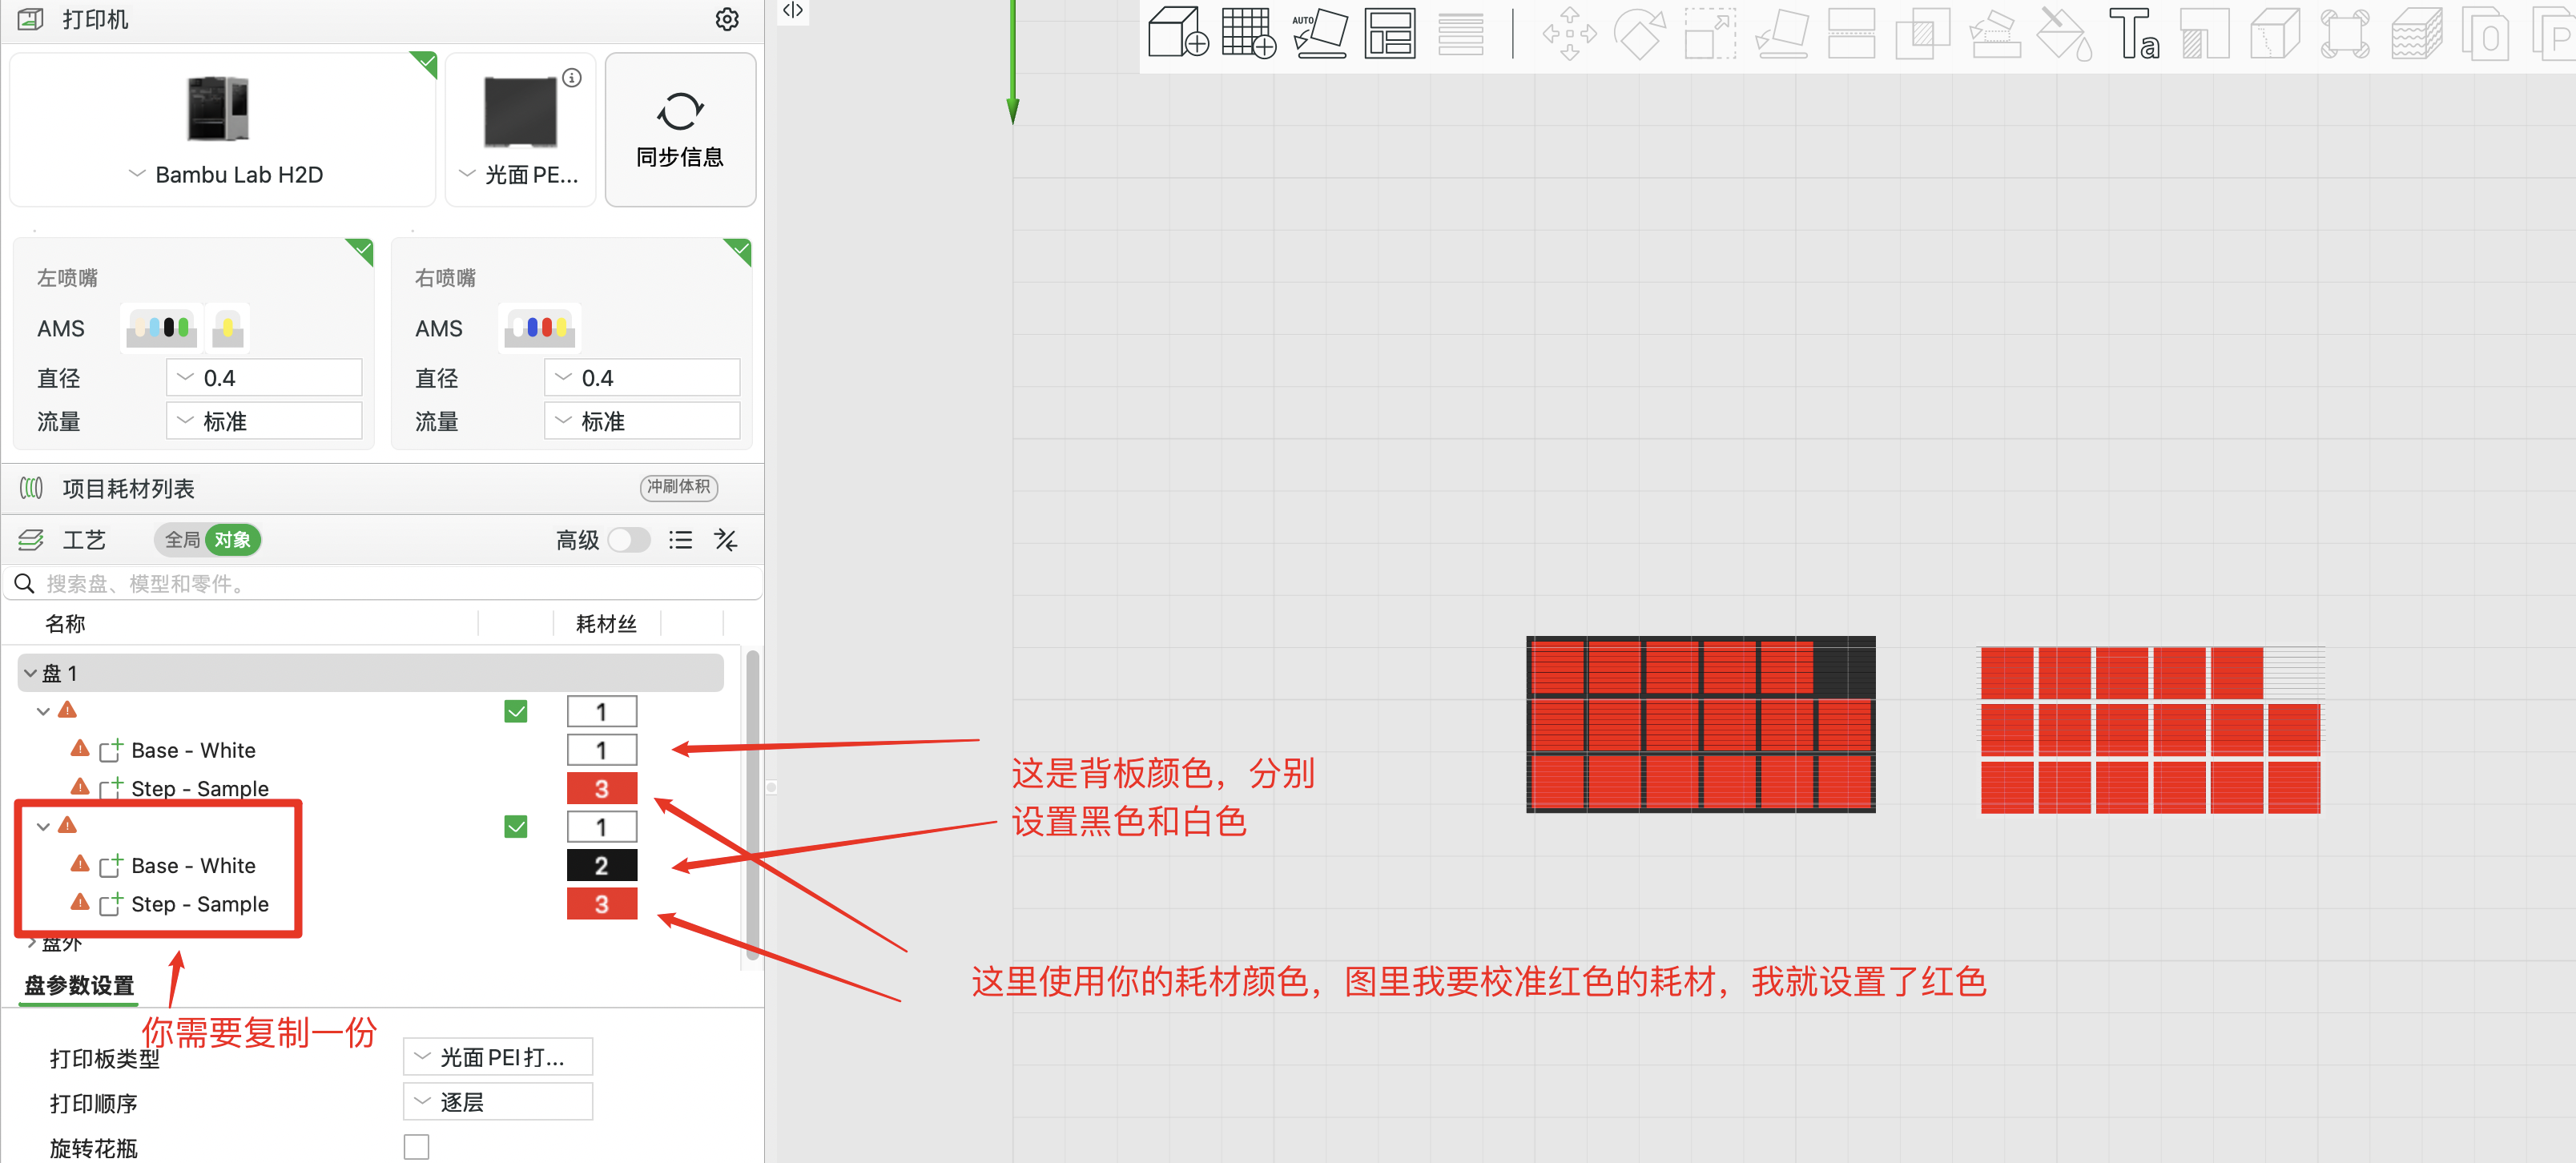Expand the 盘外 tree node

(32, 942)
